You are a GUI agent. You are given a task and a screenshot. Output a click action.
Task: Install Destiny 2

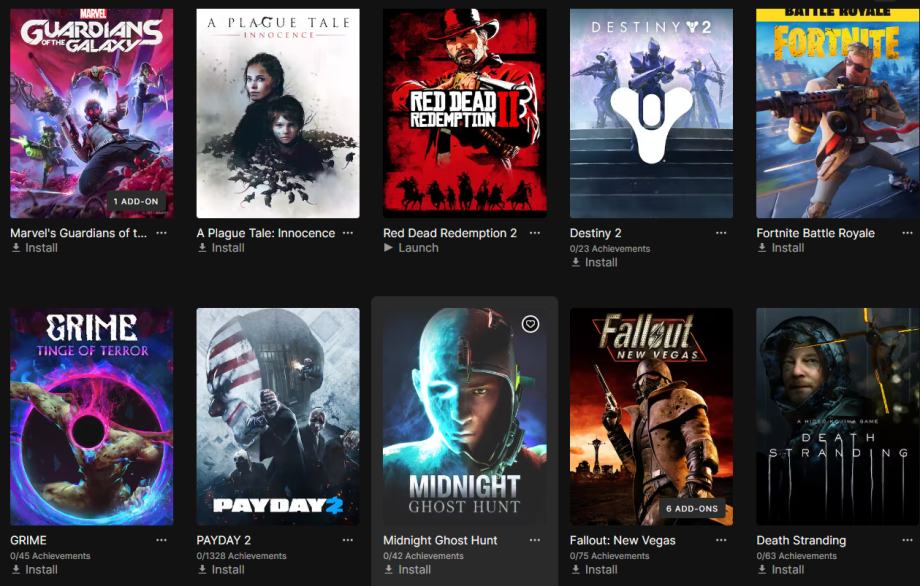(x=594, y=262)
